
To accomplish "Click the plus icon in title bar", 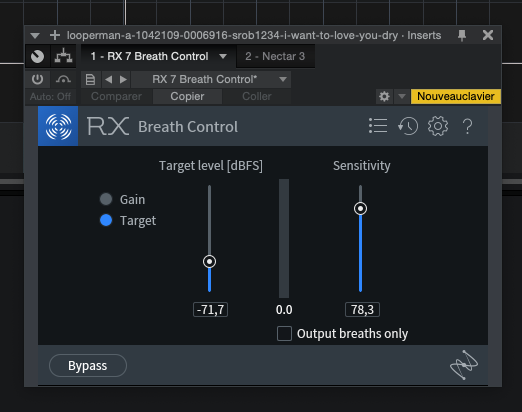I will (55, 35).
